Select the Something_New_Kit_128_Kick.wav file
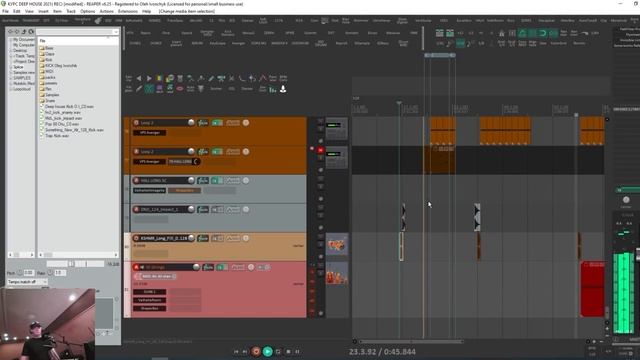640x360 pixels. tap(74, 130)
